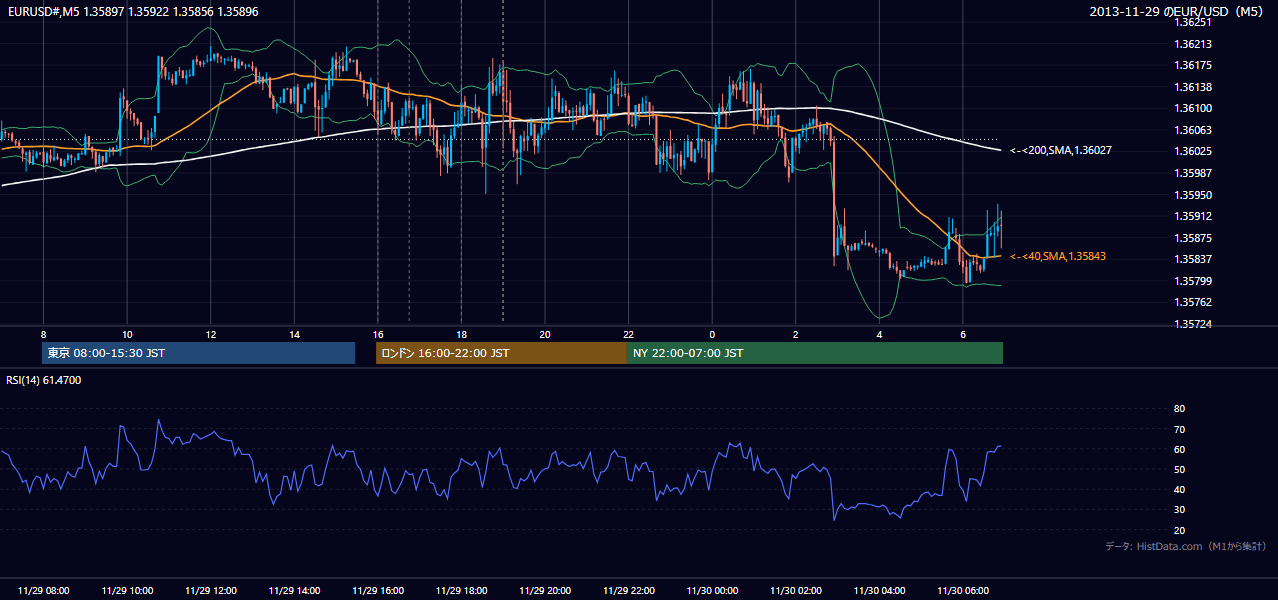
Task: Click hour label 18 under price chart
Action: pos(461,334)
